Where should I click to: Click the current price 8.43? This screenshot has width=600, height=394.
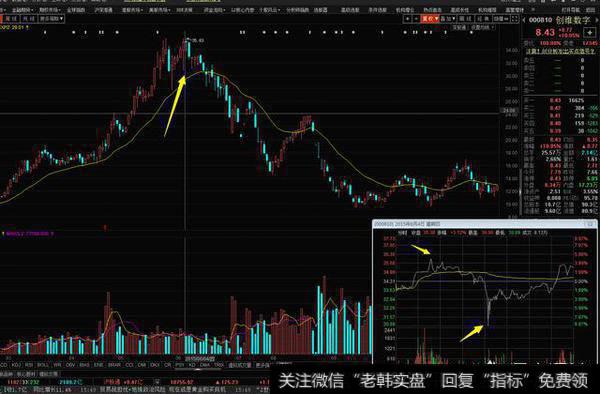[x=545, y=32]
